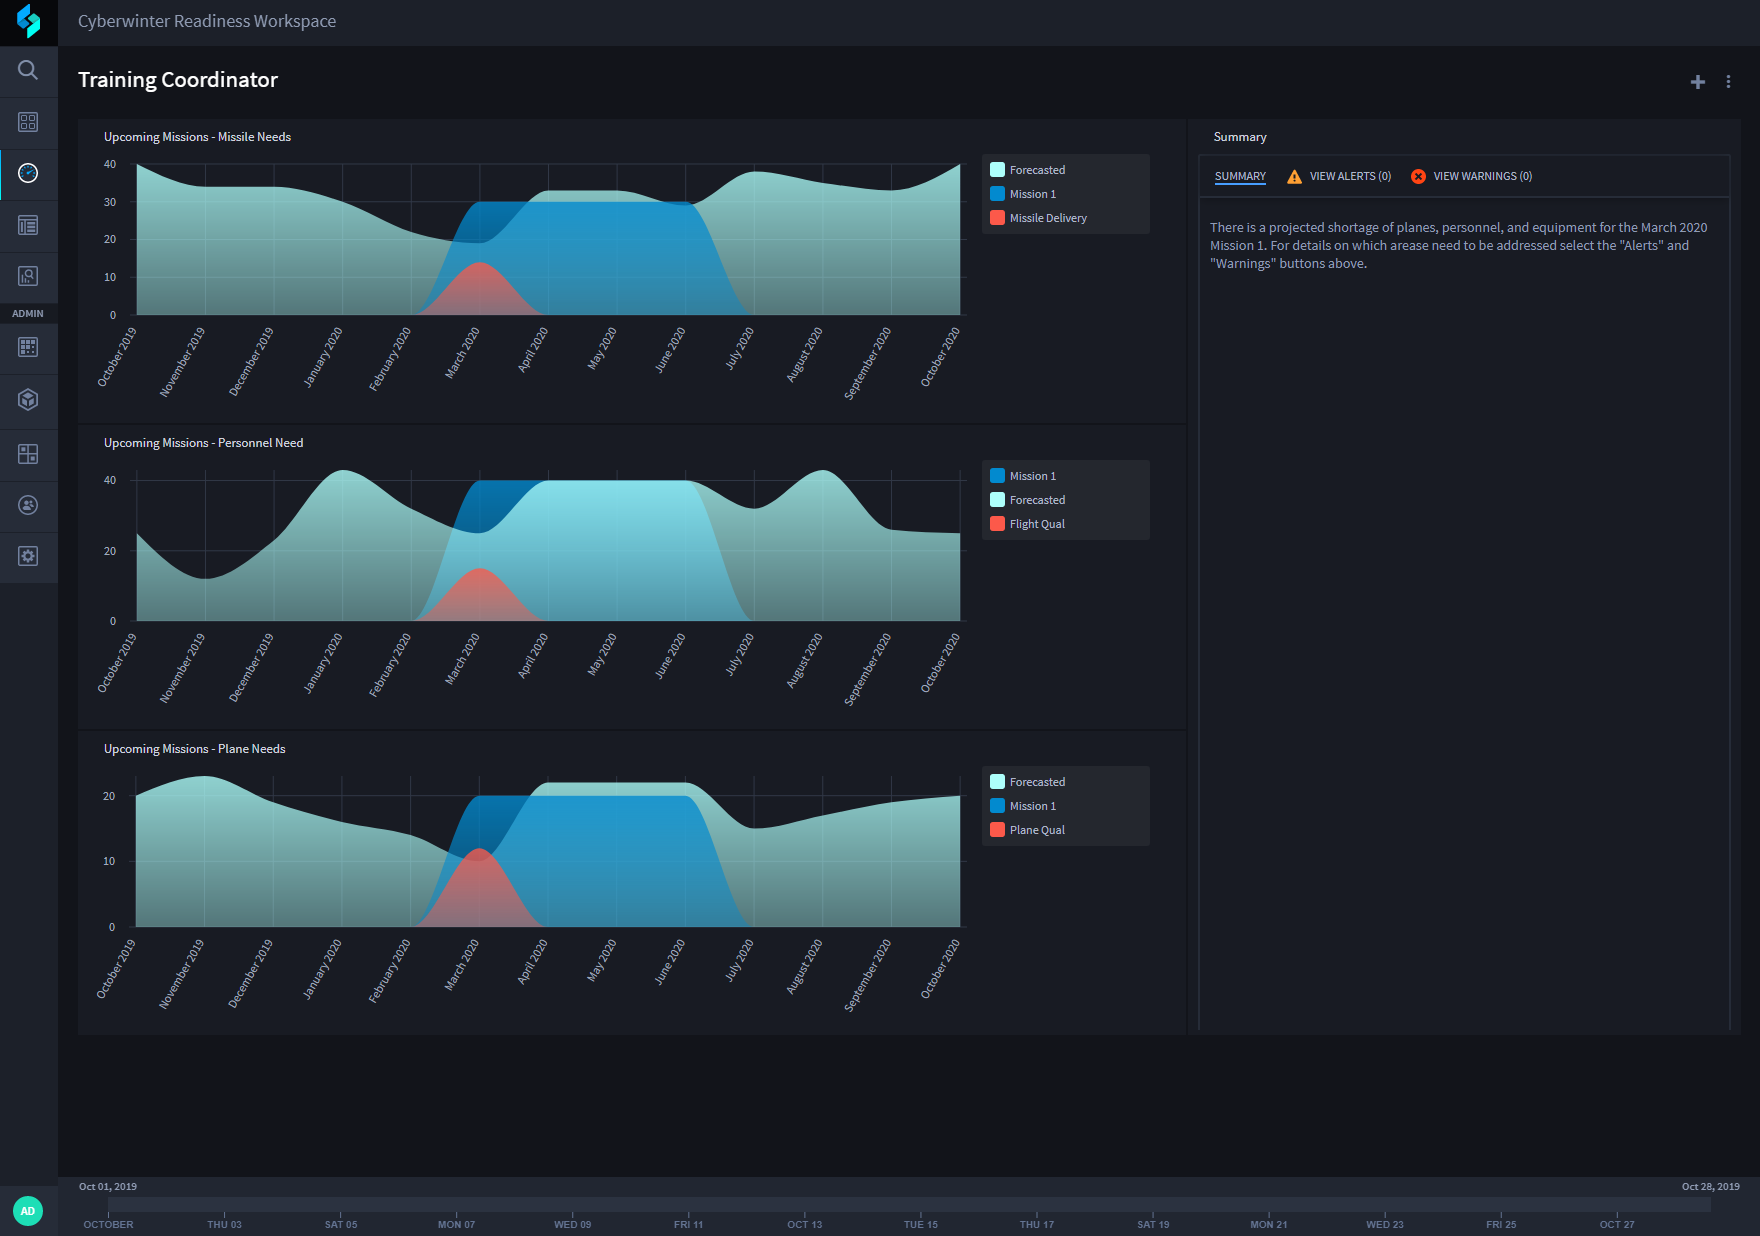Toggle Missile Delivery legend entry
This screenshot has width=1760, height=1236.
click(1038, 218)
